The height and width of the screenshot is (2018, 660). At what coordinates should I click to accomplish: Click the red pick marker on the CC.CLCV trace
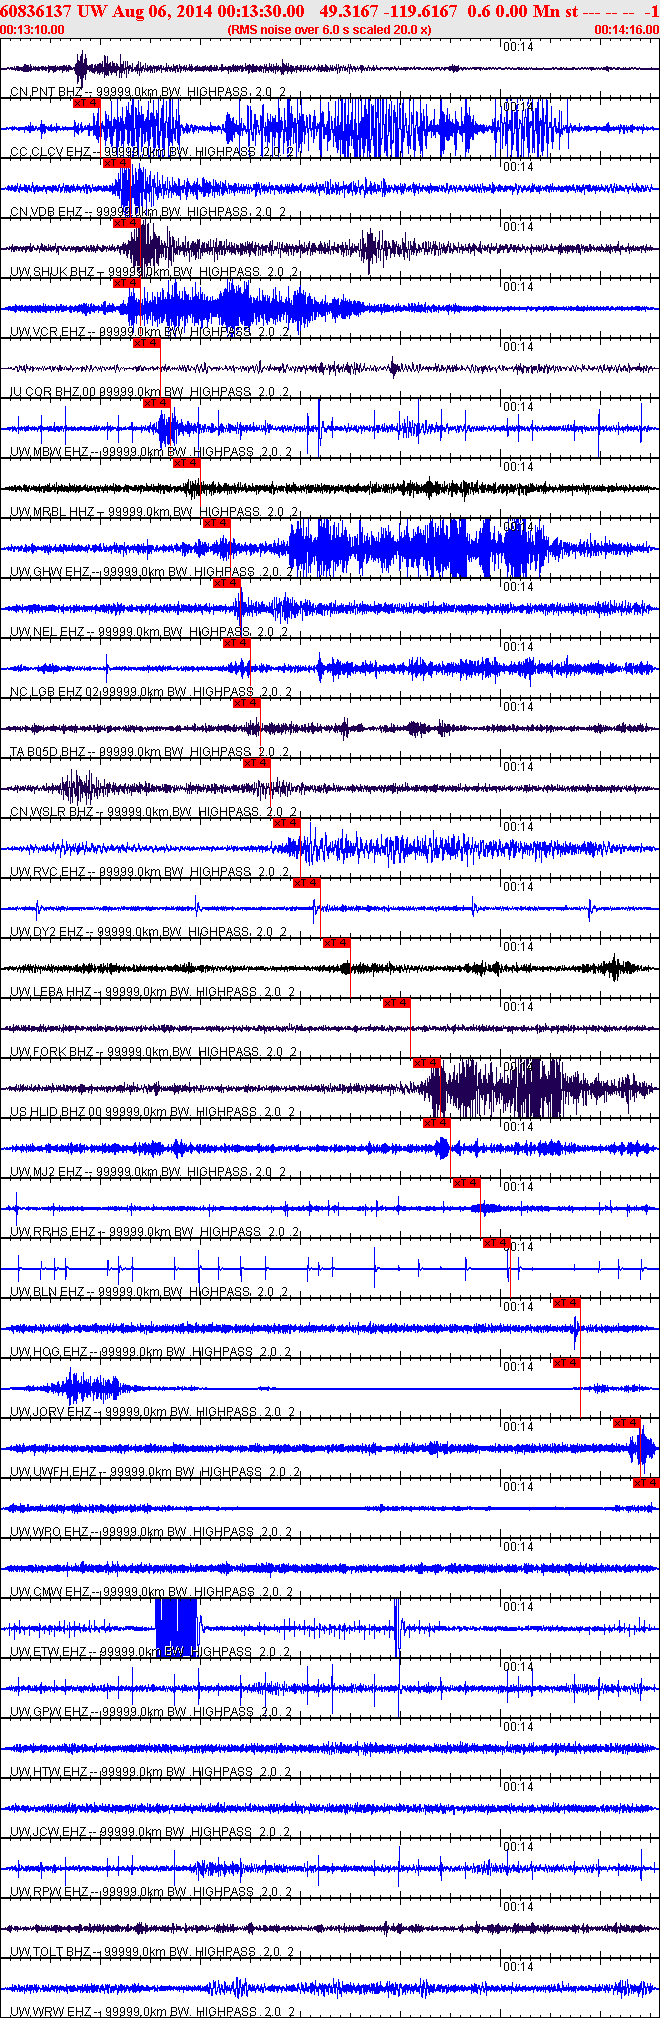(87, 102)
